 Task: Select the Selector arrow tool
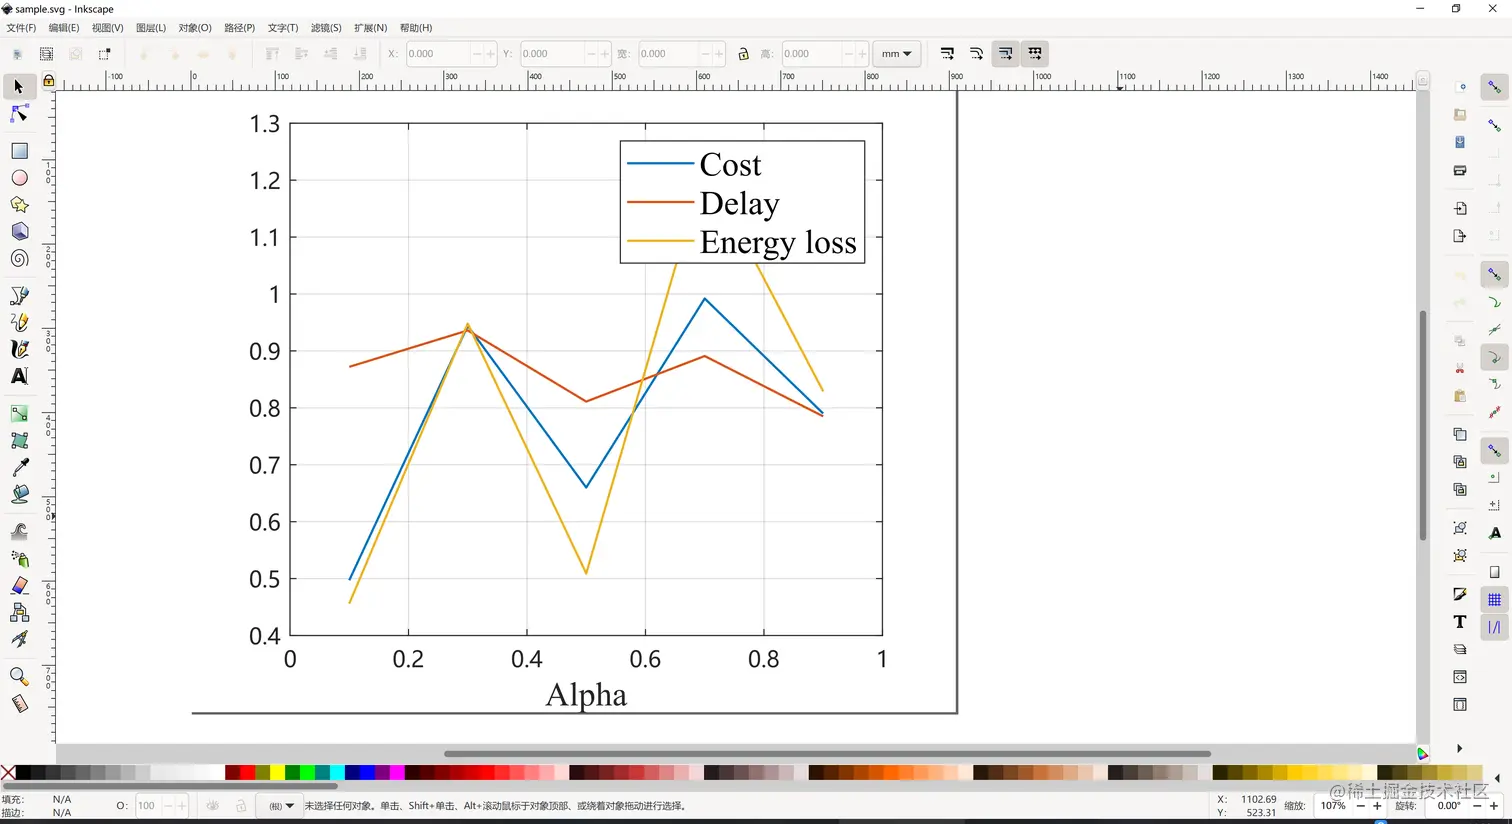19,87
